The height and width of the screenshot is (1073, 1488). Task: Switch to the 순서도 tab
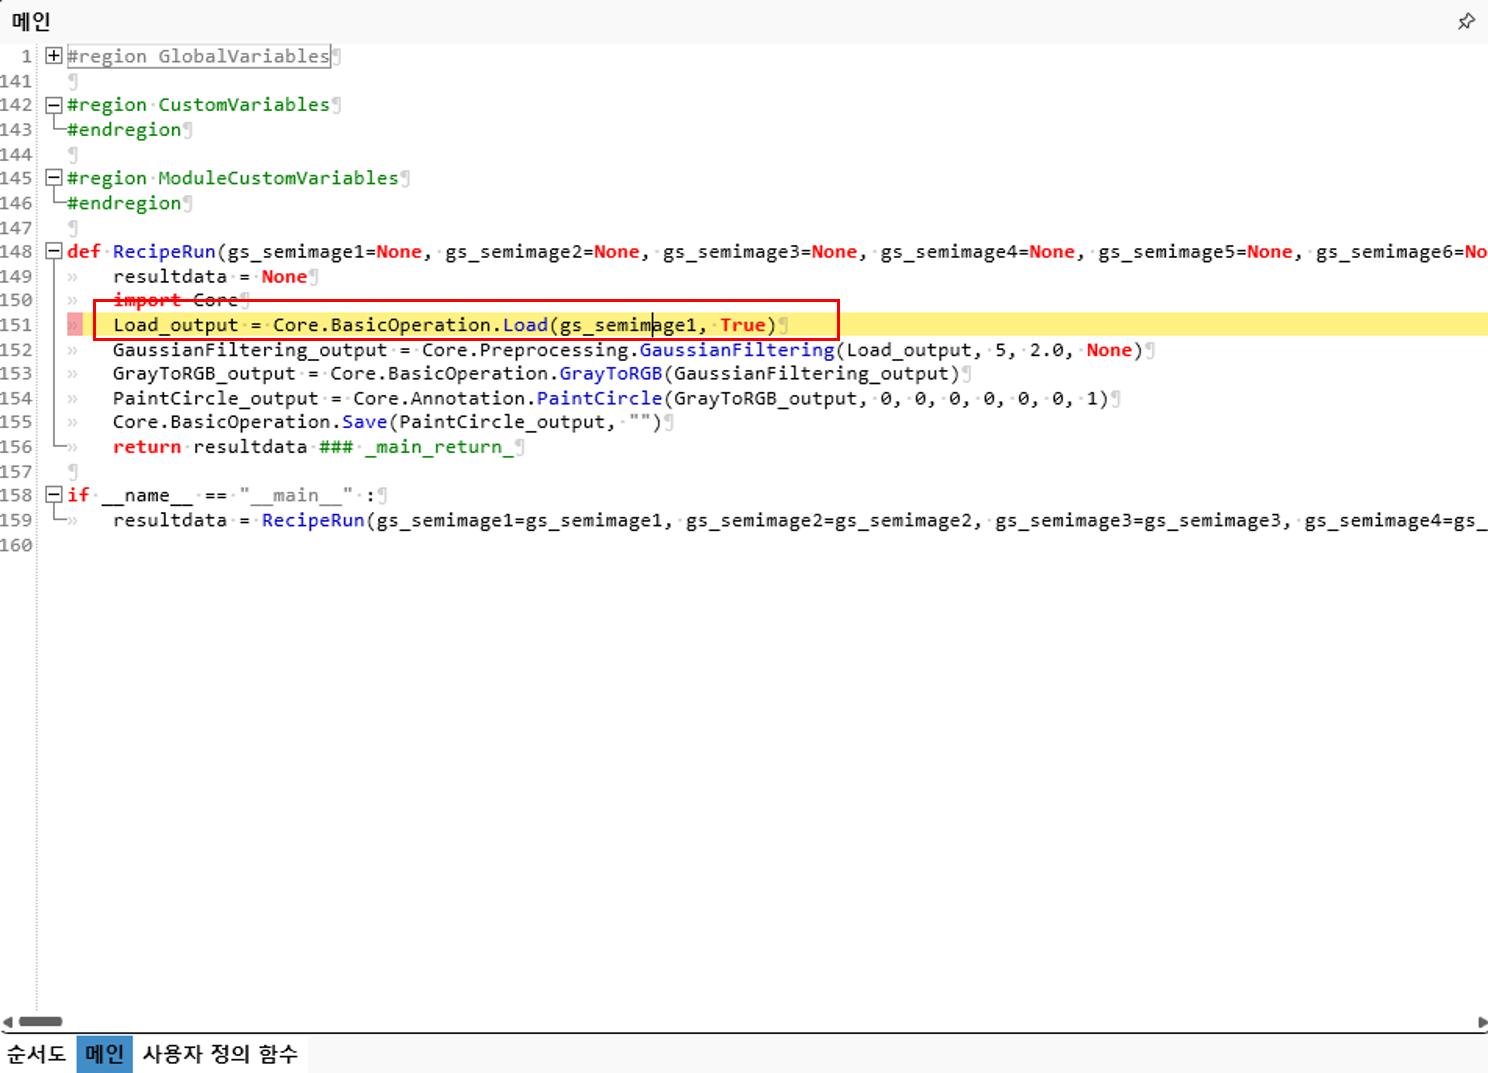coord(37,1054)
